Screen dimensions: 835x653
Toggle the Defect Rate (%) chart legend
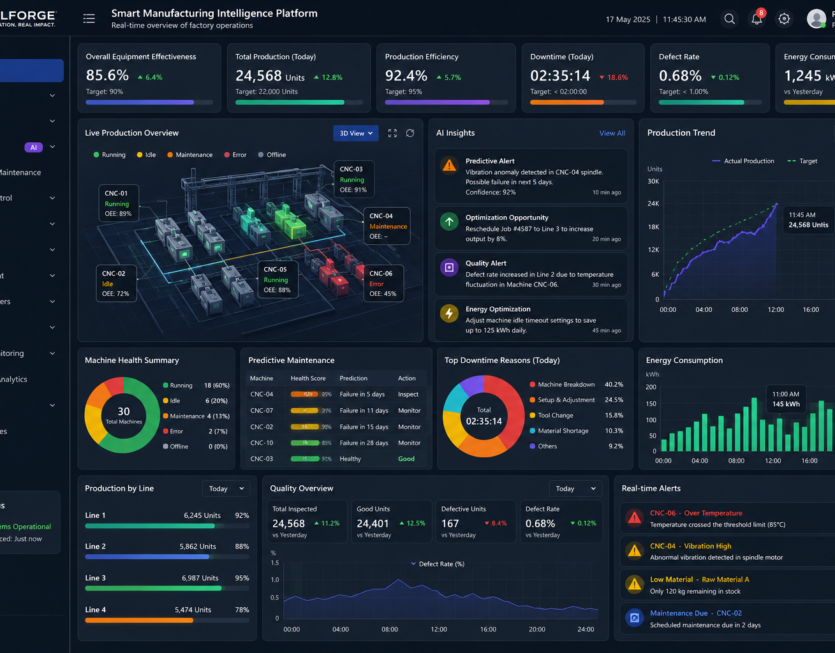click(437, 564)
